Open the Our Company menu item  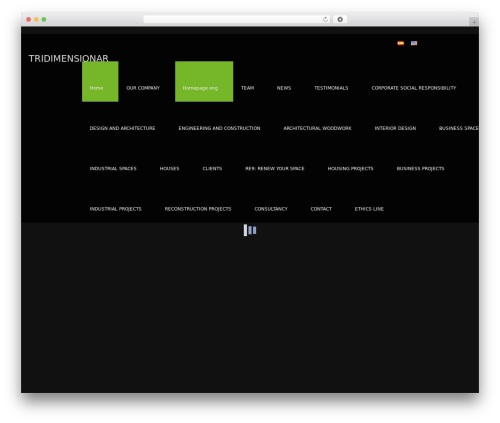click(x=143, y=88)
